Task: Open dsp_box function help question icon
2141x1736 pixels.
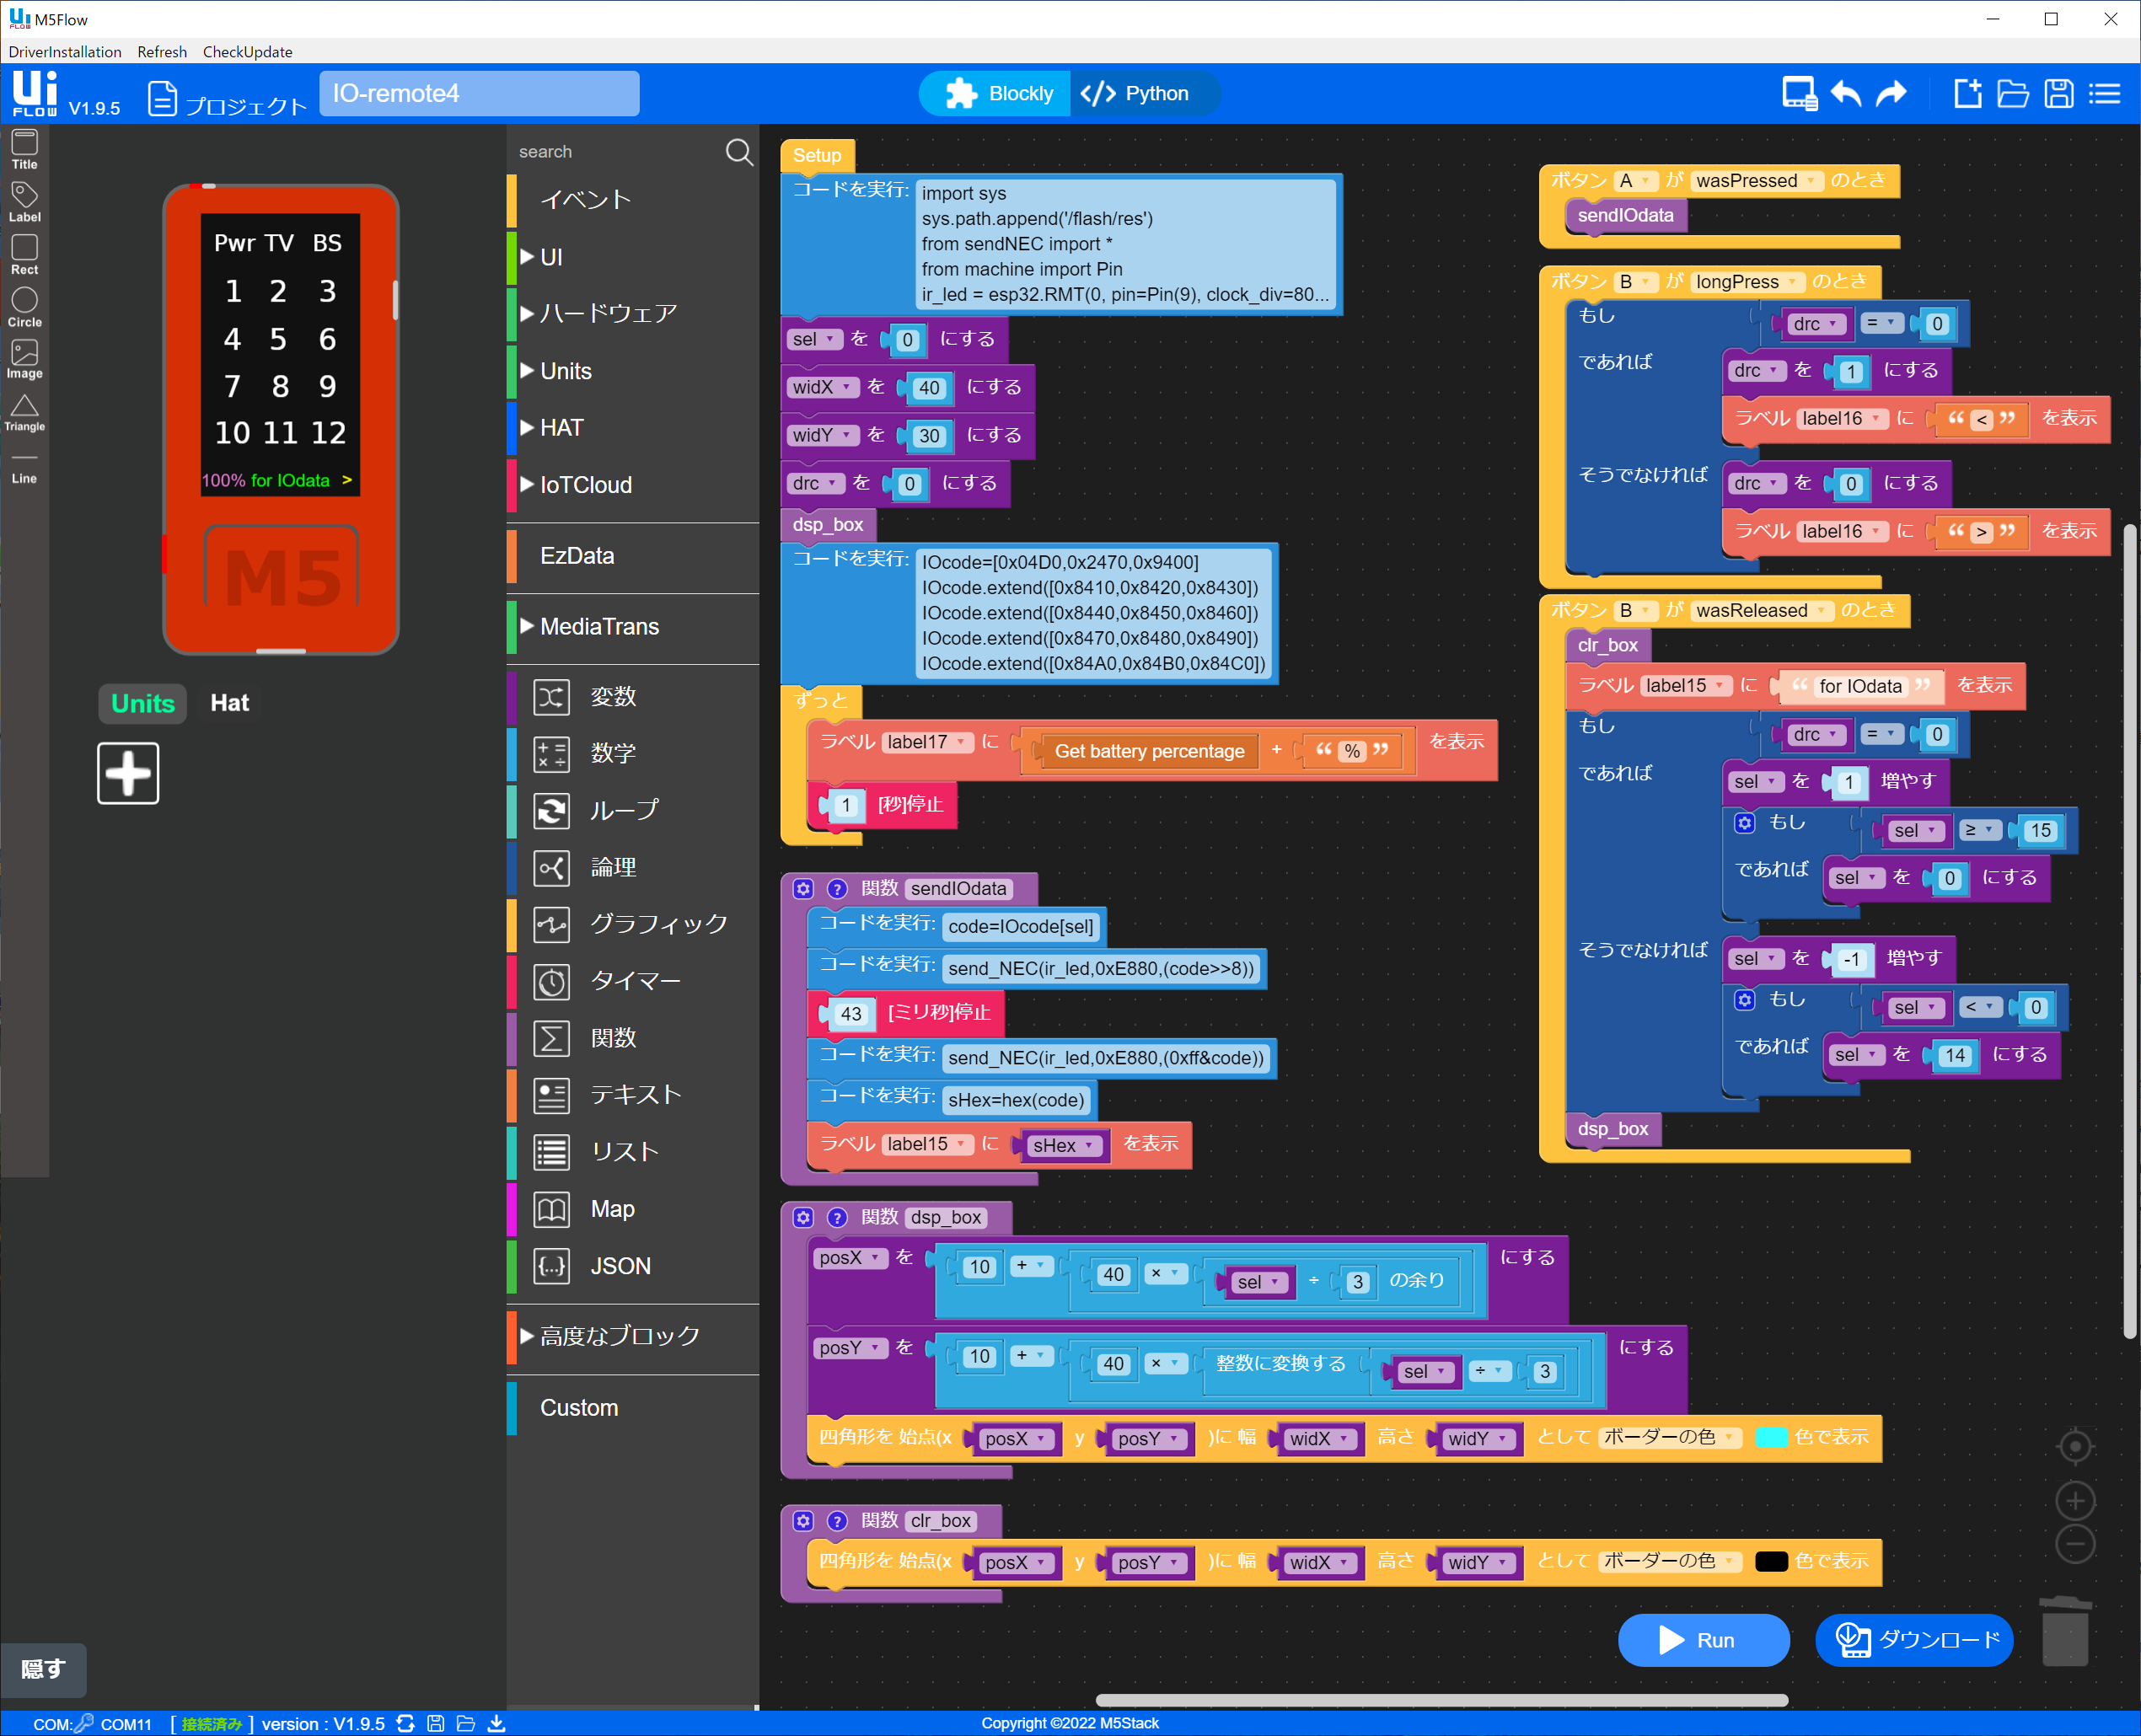Action: pyautogui.click(x=837, y=1217)
